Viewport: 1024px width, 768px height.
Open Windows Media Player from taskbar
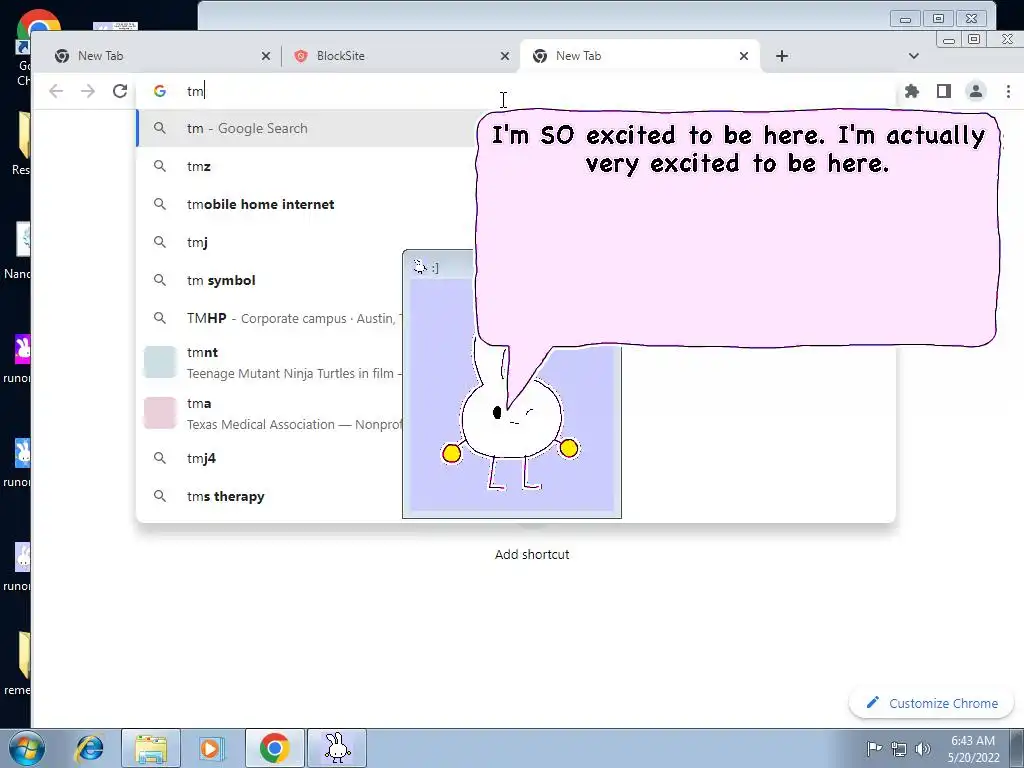point(212,748)
